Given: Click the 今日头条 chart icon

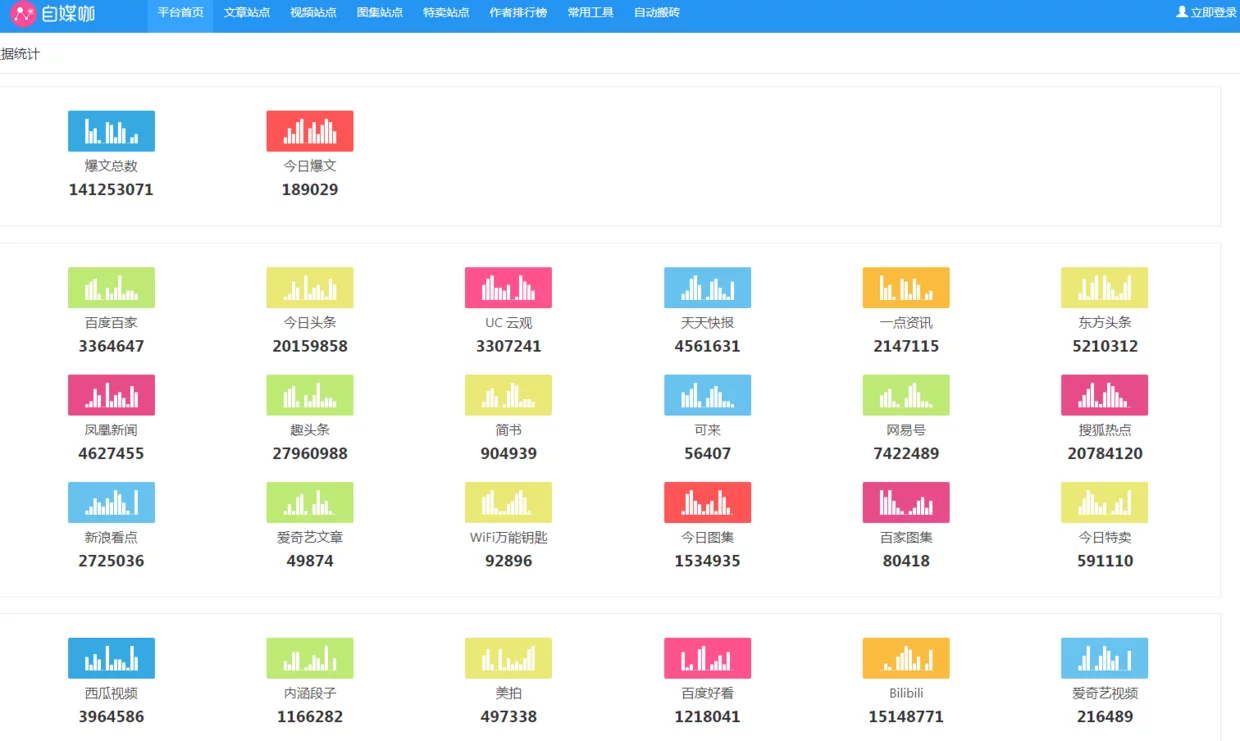Looking at the screenshot, I should point(310,288).
